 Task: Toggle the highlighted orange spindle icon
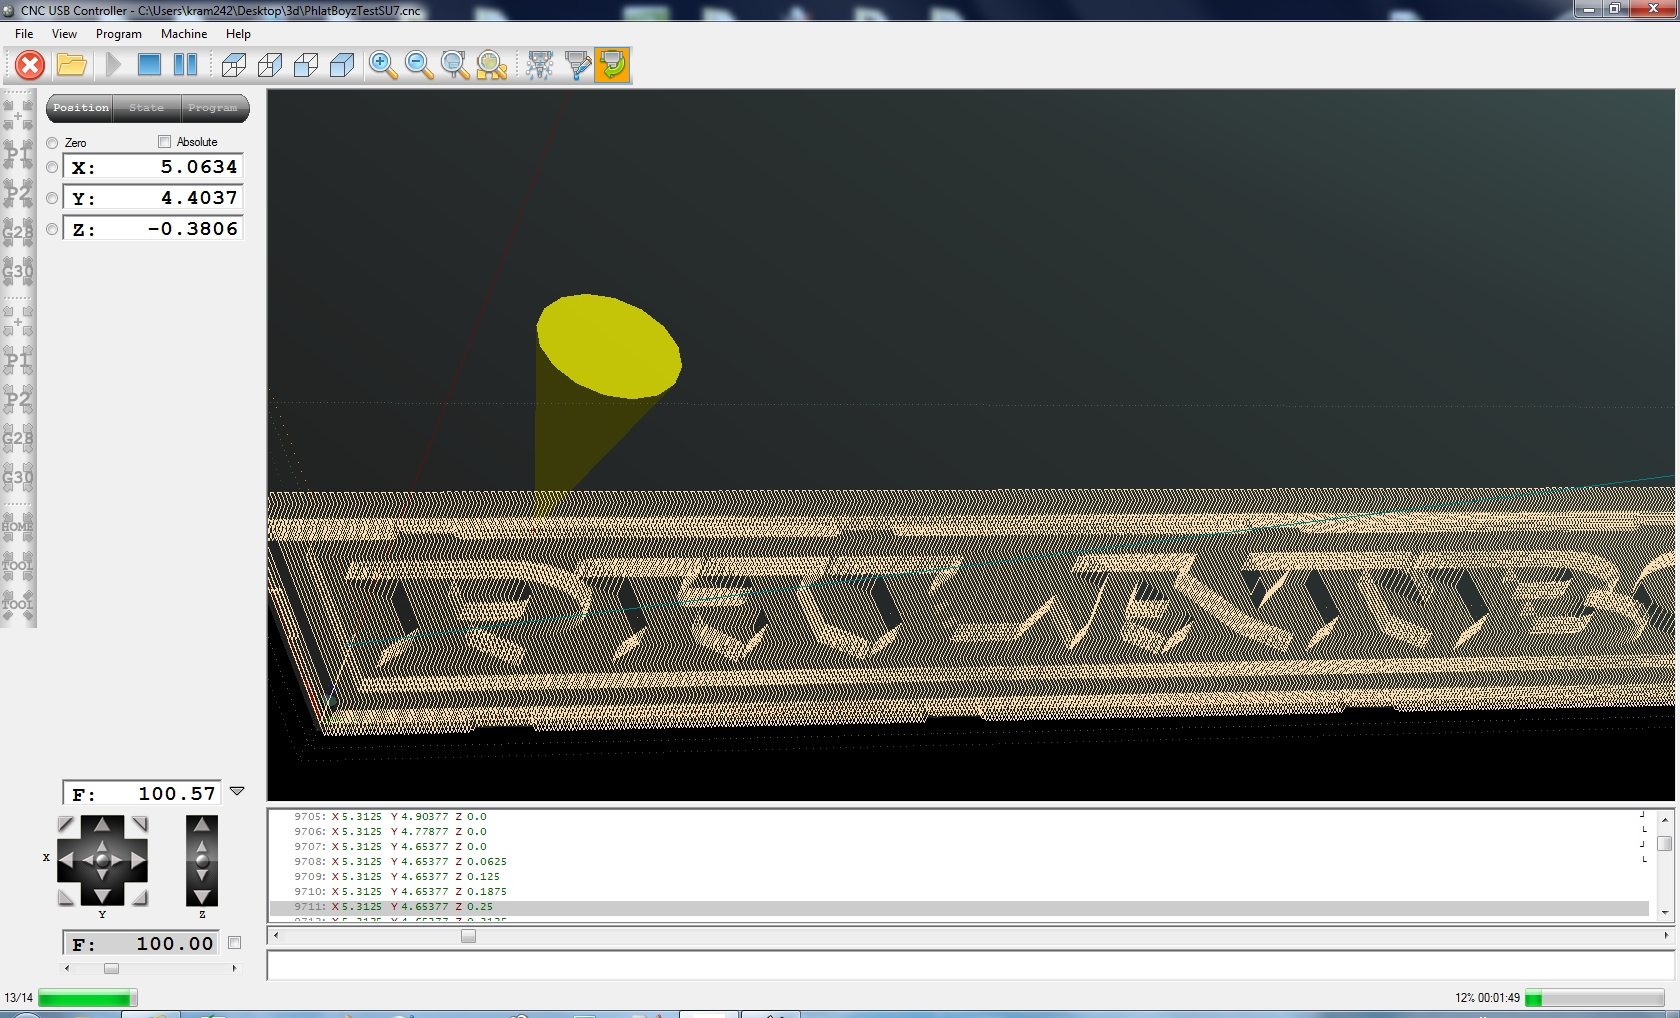click(613, 66)
